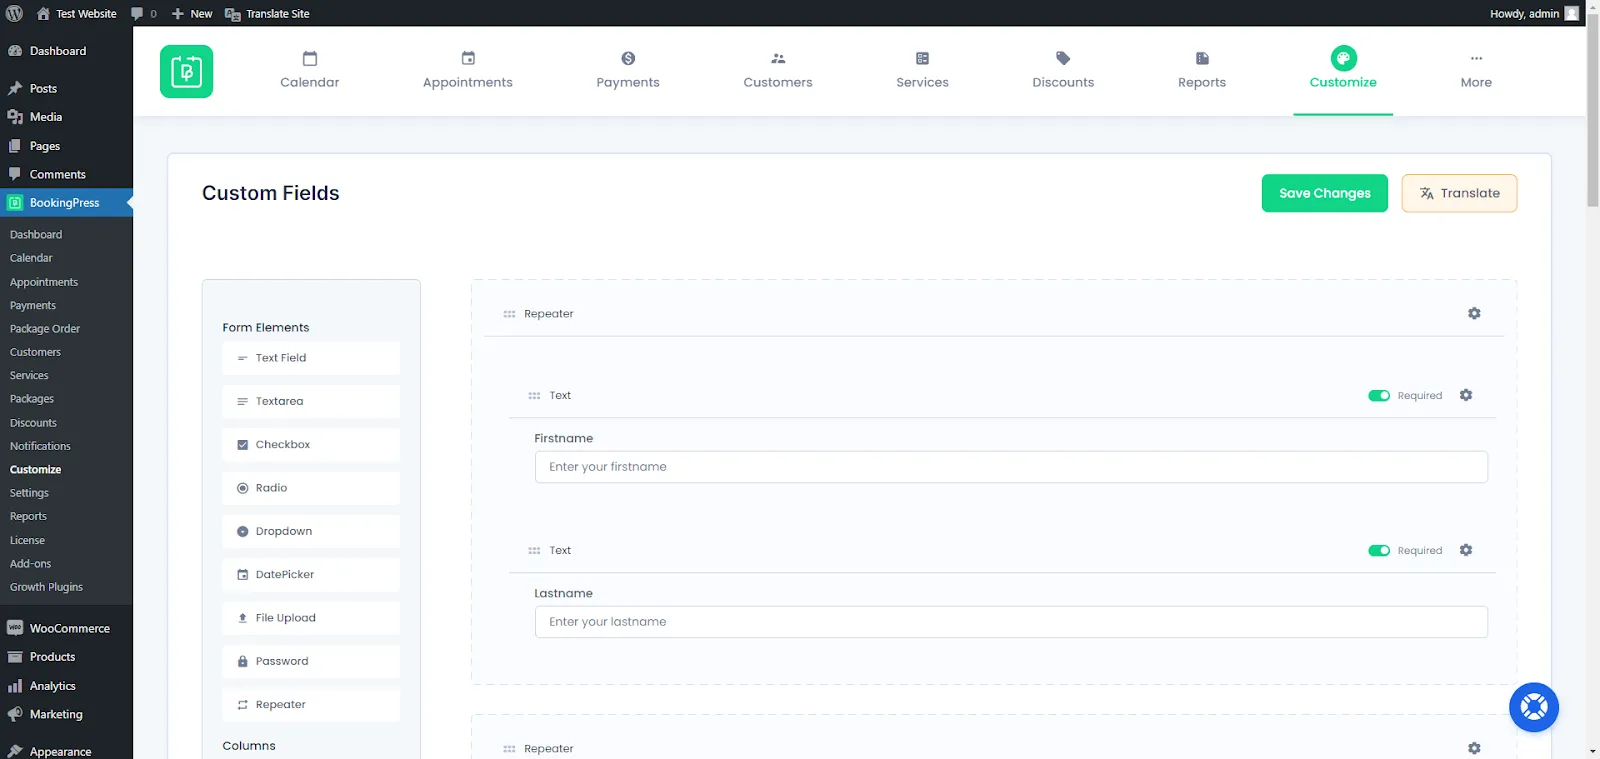
Task: Open the Reports icon
Action: [x=1202, y=58]
